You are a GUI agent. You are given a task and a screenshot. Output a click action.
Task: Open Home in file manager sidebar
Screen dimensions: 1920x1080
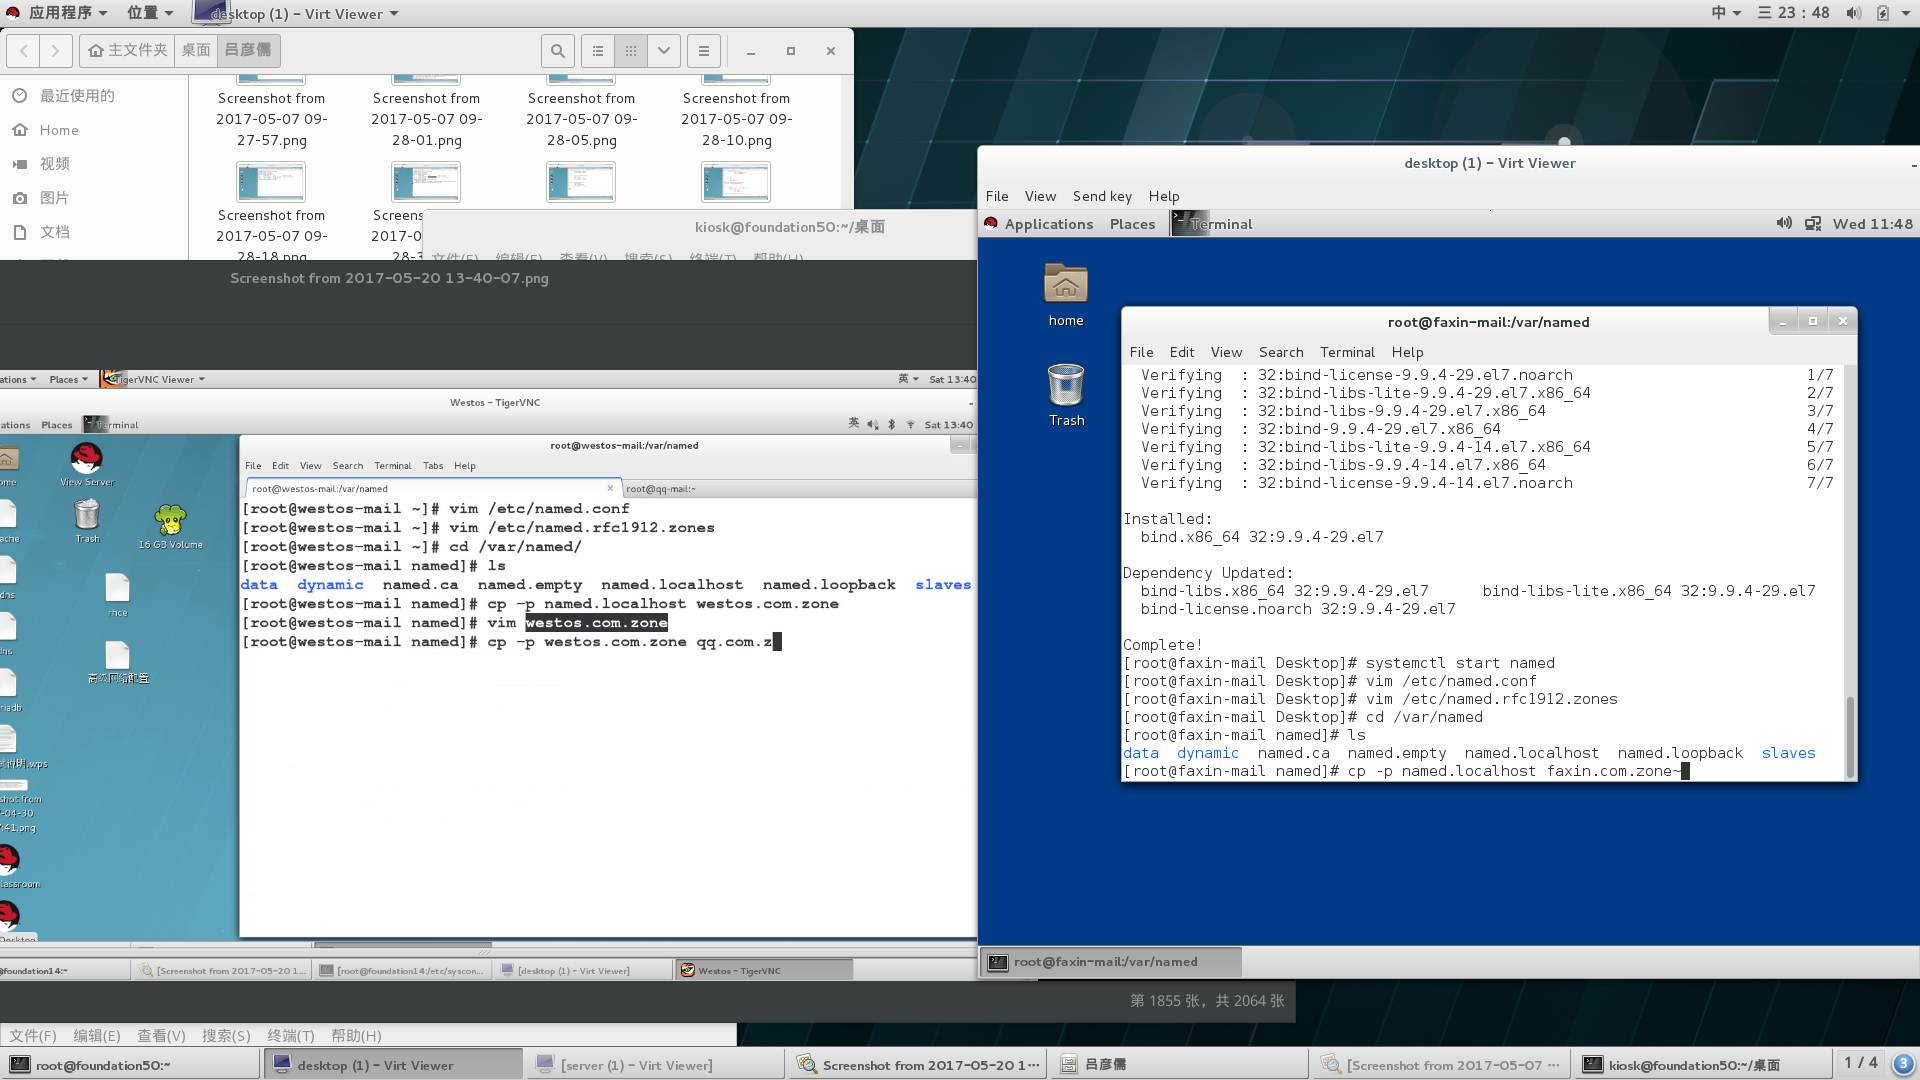point(59,130)
